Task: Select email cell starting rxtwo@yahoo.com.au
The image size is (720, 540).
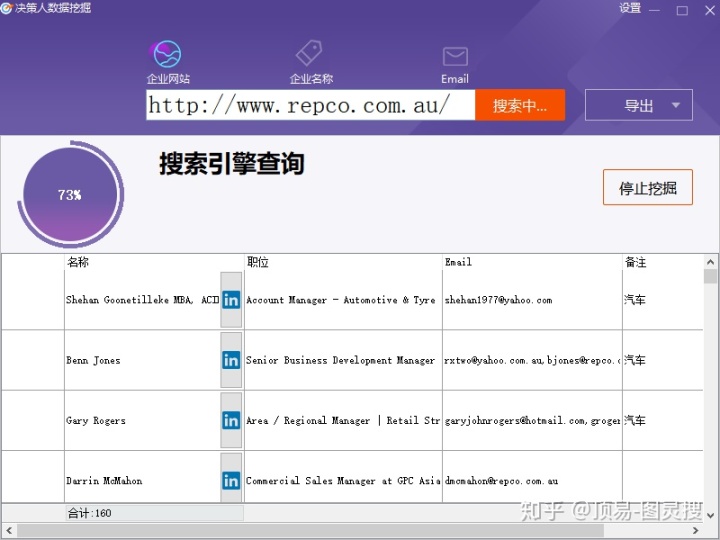Action: (x=532, y=360)
